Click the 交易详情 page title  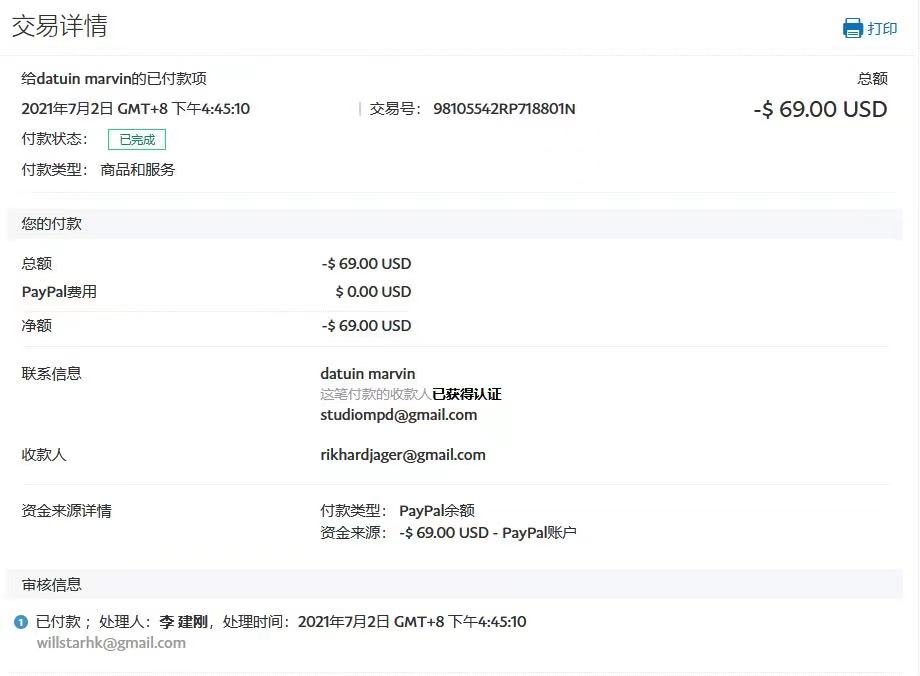(x=59, y=26)
